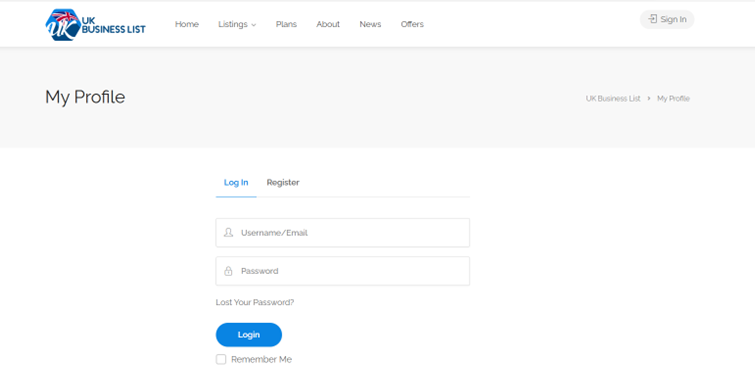Follow the UK Business List breadcrumb link
The image size is (755, 384).
pyautogui.click(x=613, y=98)
